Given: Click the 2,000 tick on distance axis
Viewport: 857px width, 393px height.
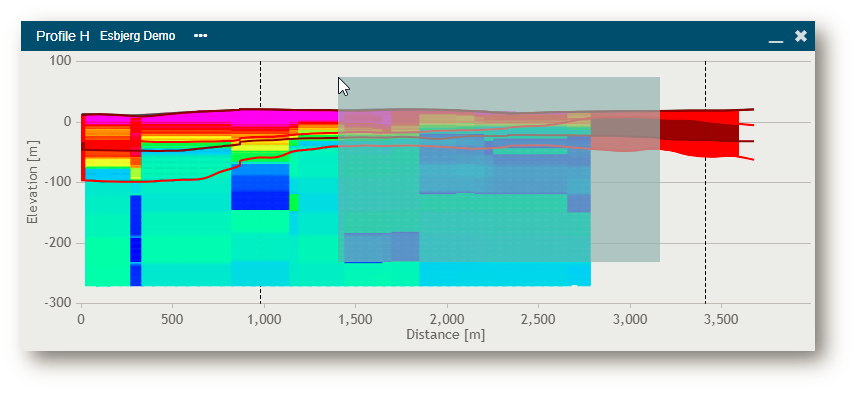Looking at the screenshot, I should (x=447, y=319).
